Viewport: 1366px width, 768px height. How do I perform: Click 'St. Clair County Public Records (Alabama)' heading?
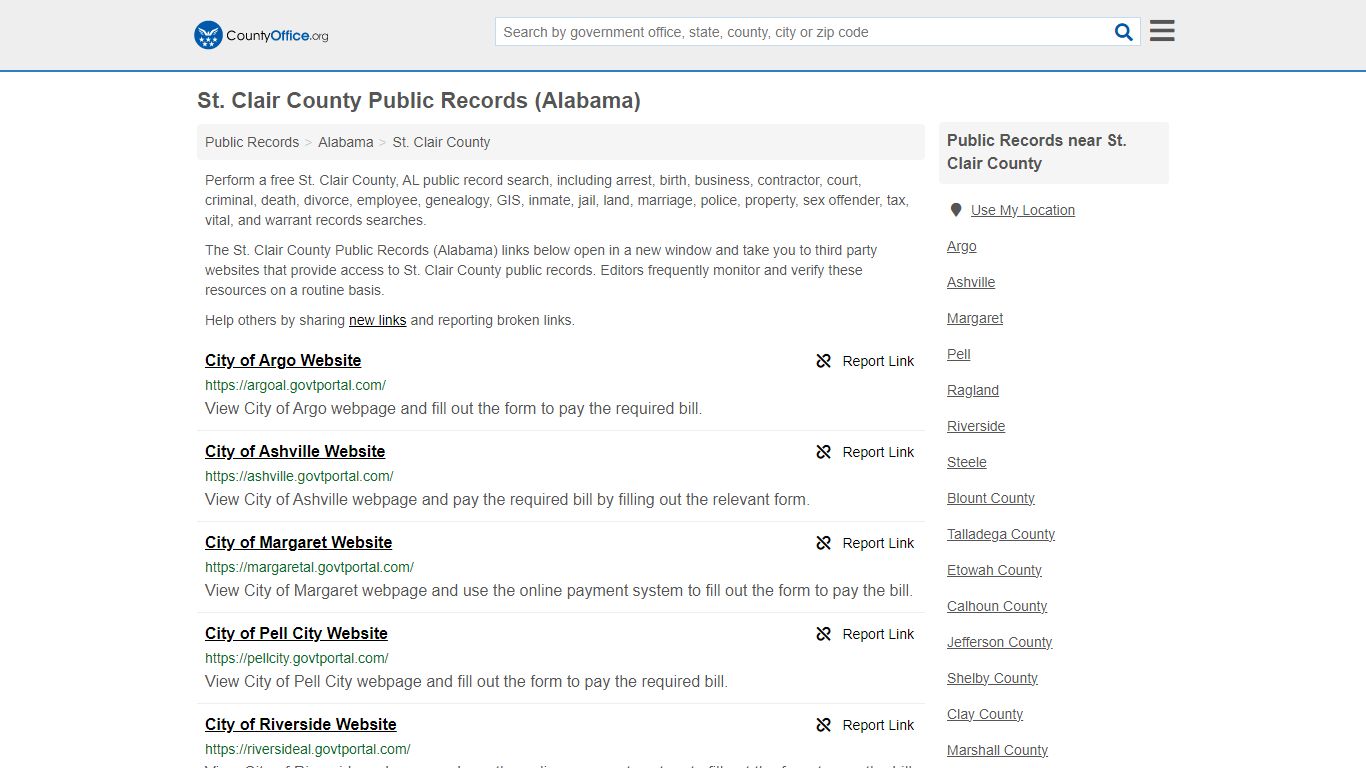(x=419, y=100)
